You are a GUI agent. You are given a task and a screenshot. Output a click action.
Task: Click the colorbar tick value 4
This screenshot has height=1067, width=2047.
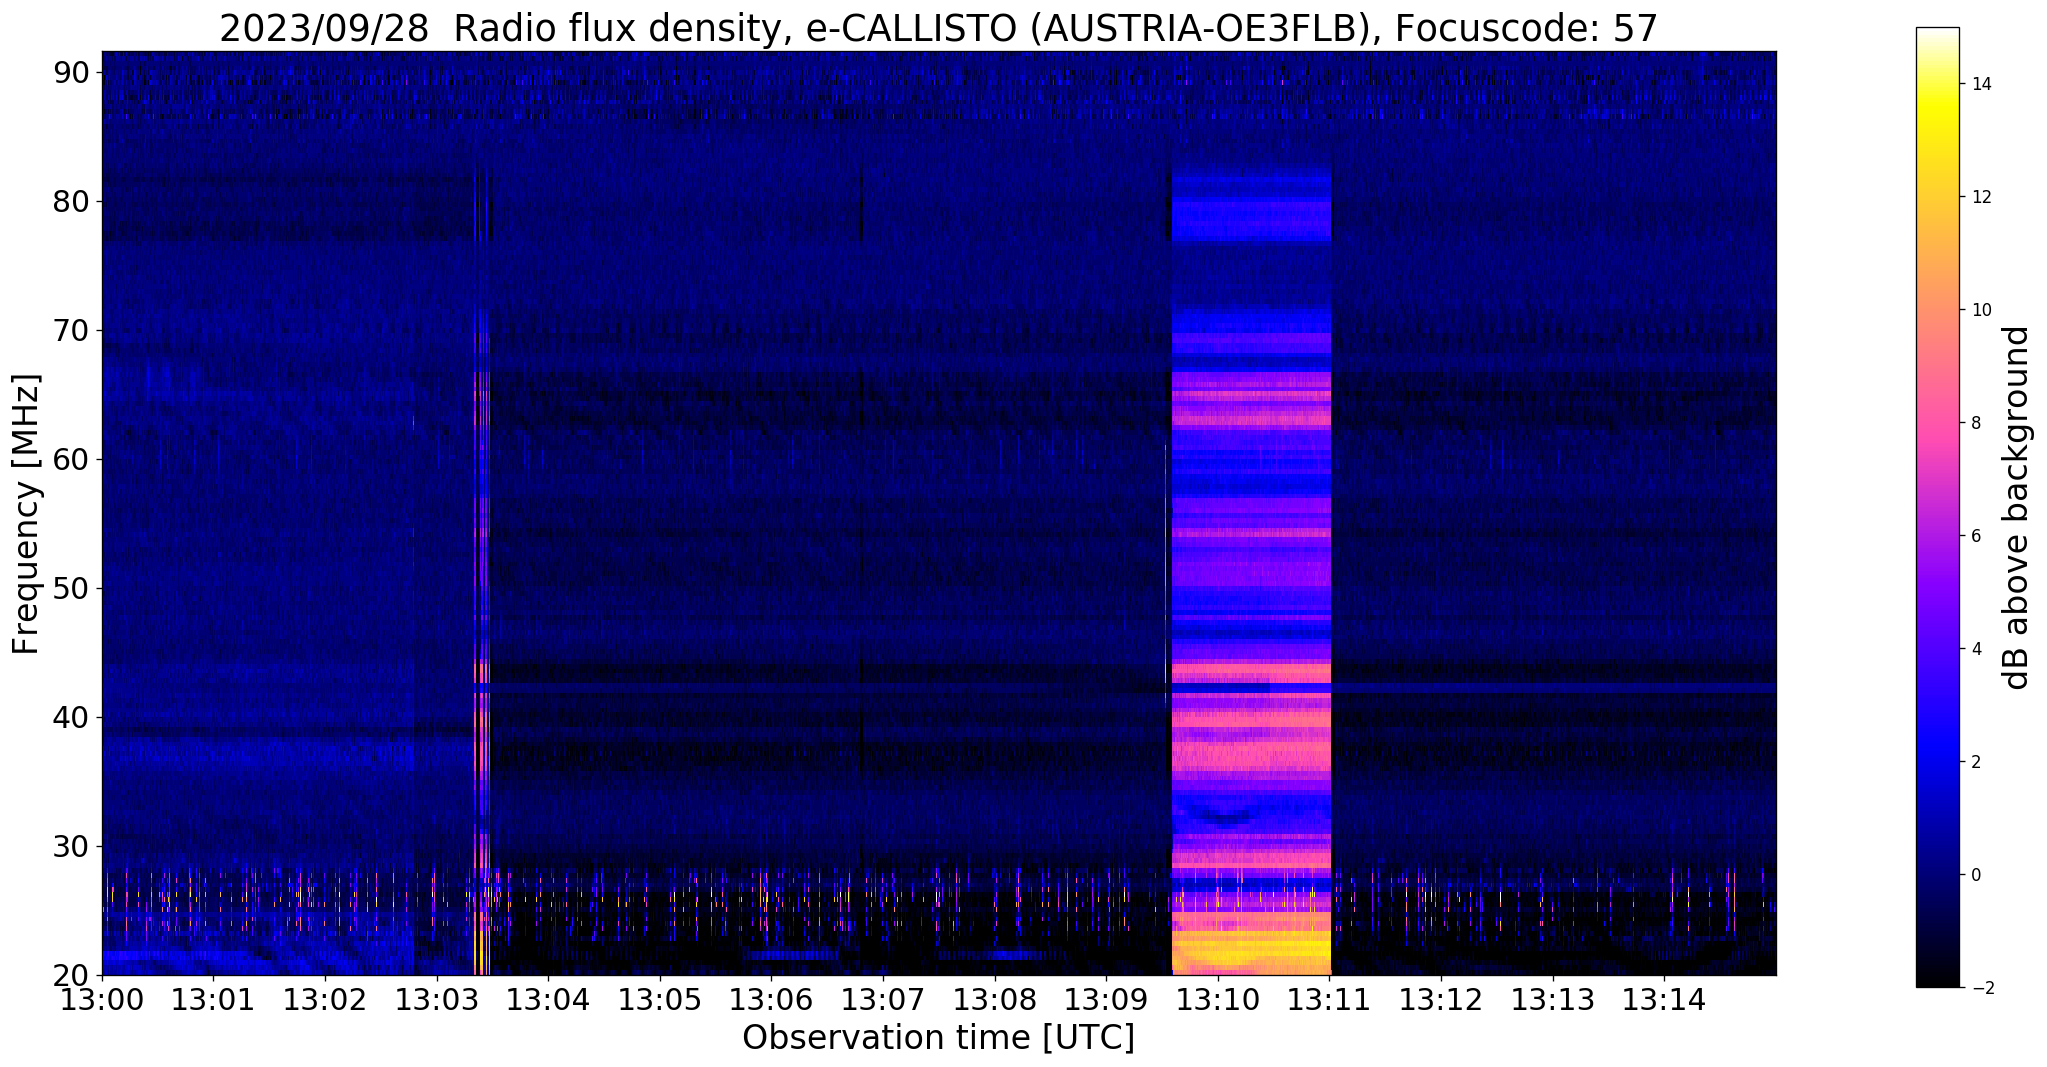[x=1976, y=649]
